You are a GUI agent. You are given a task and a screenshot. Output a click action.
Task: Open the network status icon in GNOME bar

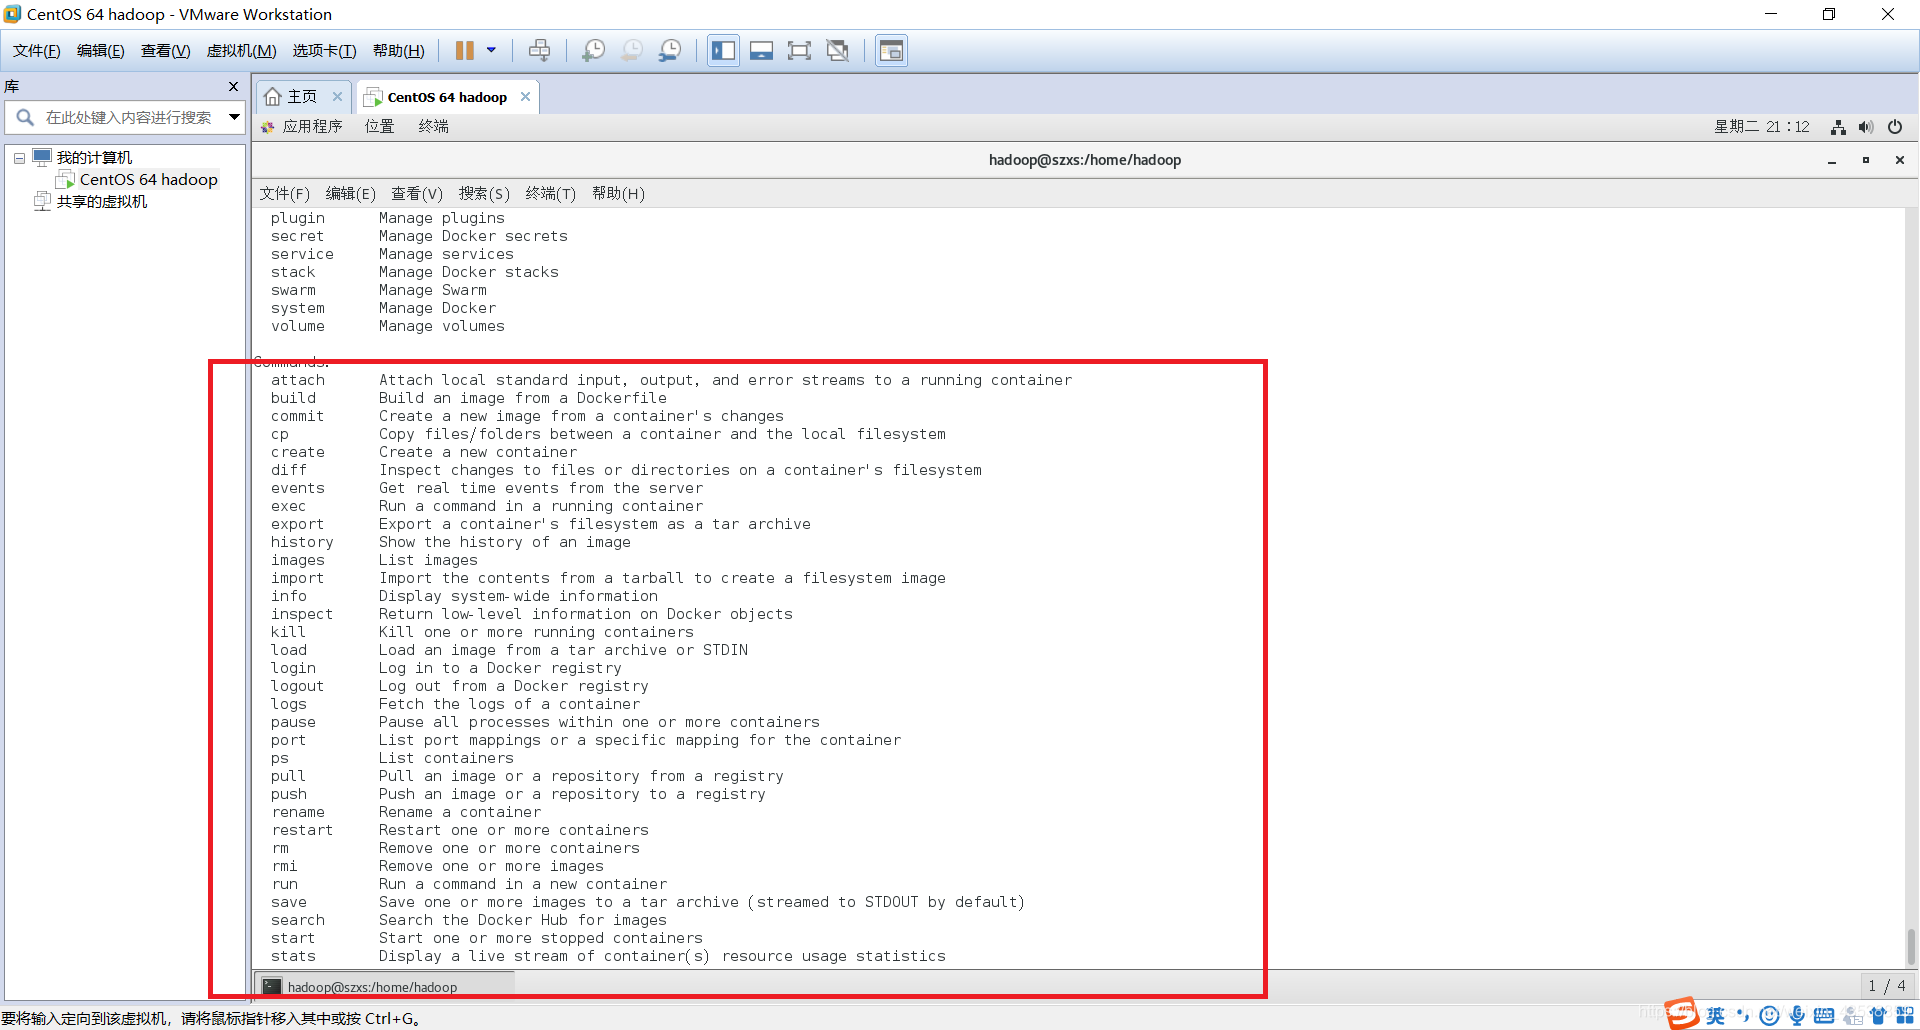tap(1838, 127)
